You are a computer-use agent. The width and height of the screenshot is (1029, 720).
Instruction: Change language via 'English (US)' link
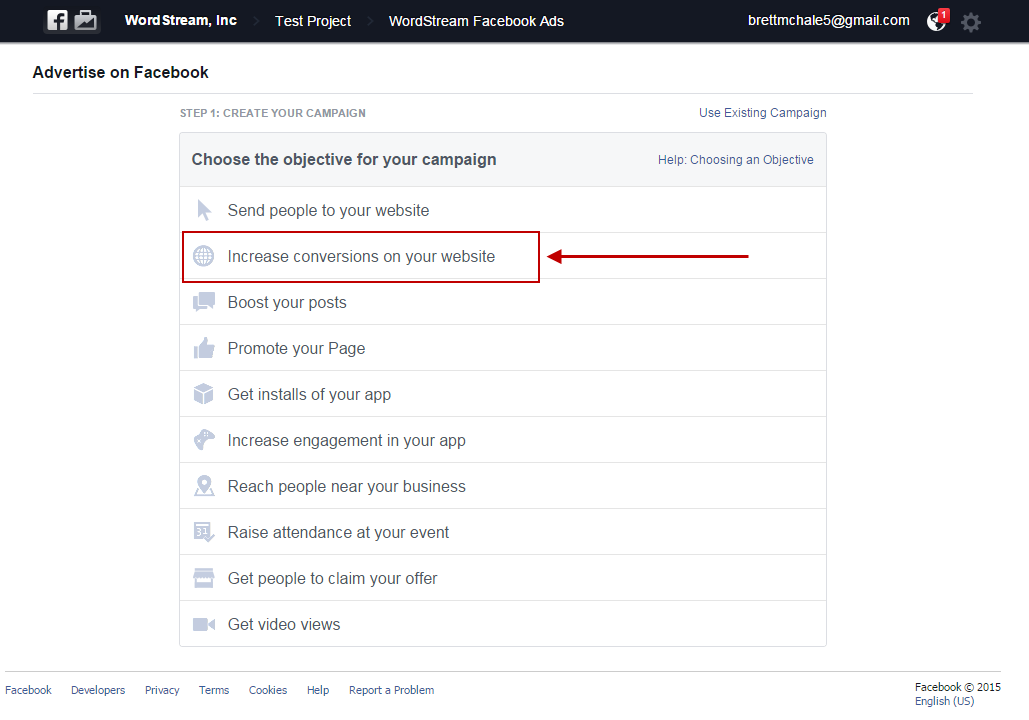(944, 701)
